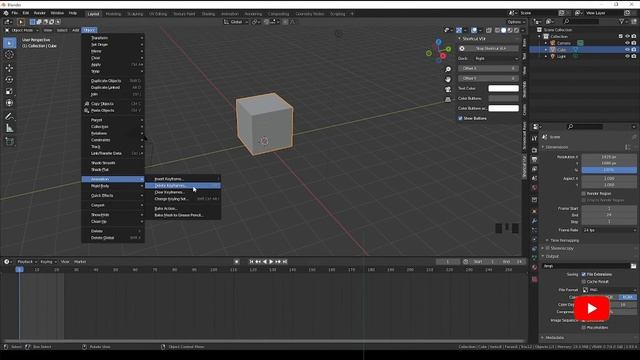Screen dimensions: 640x360
Task: Enable the Cache Result checkbox
Action: point(584,282)
